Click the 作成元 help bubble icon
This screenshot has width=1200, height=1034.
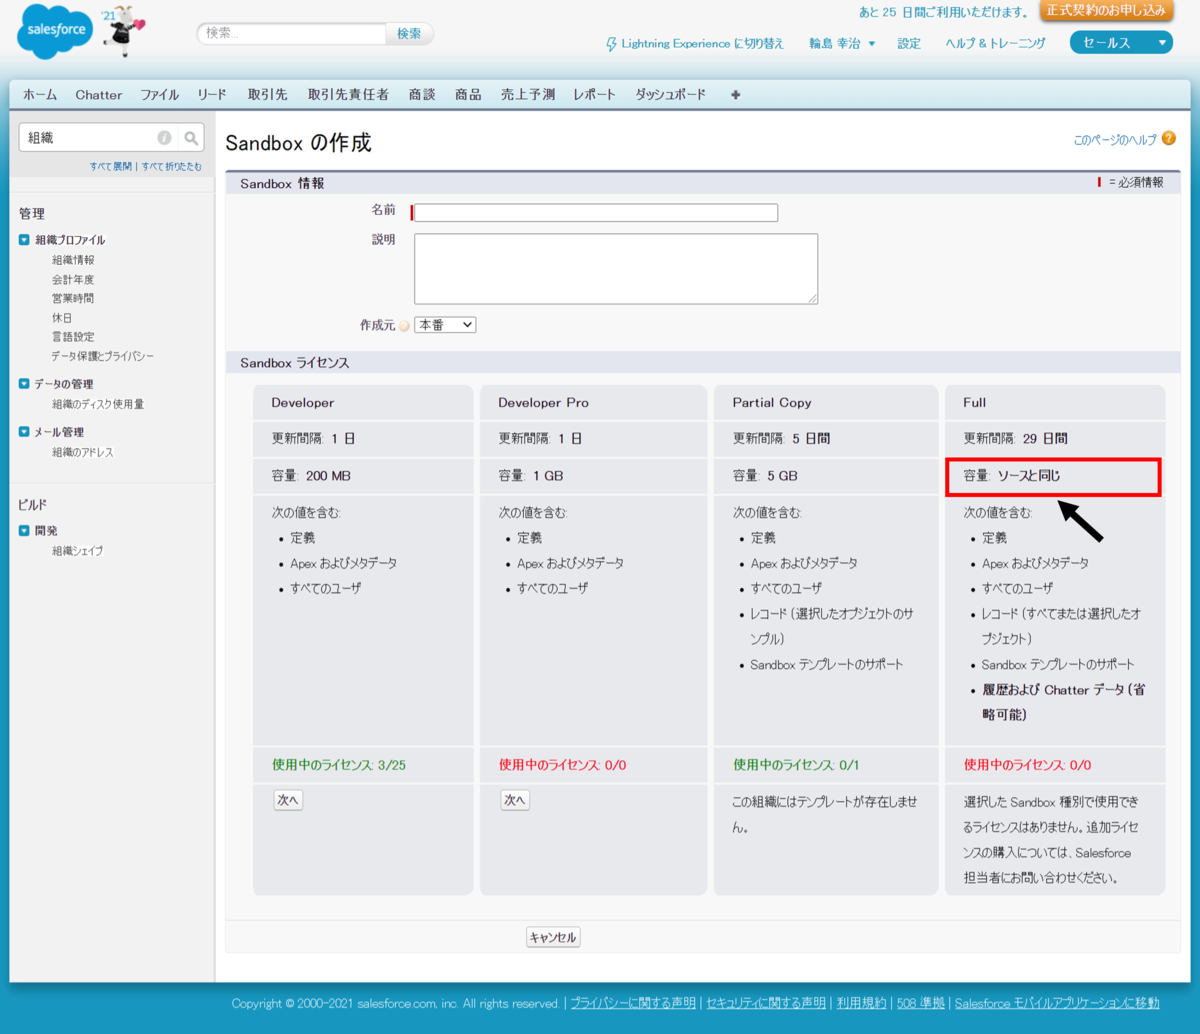404,326
